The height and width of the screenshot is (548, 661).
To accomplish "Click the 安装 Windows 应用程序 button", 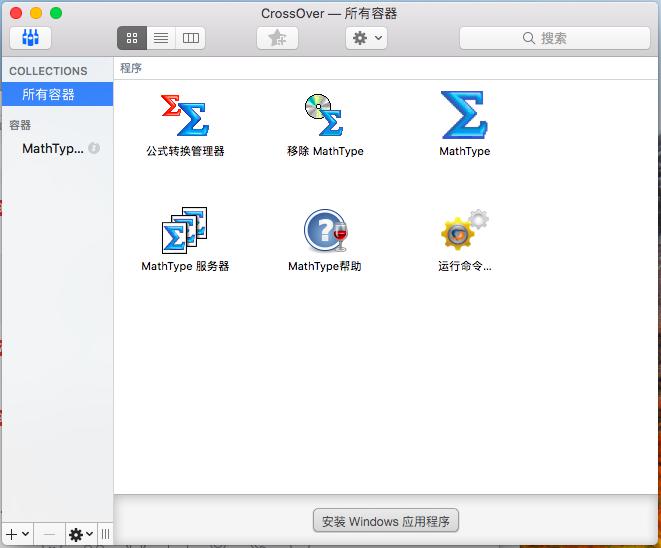I will click(x=386, y=521).
